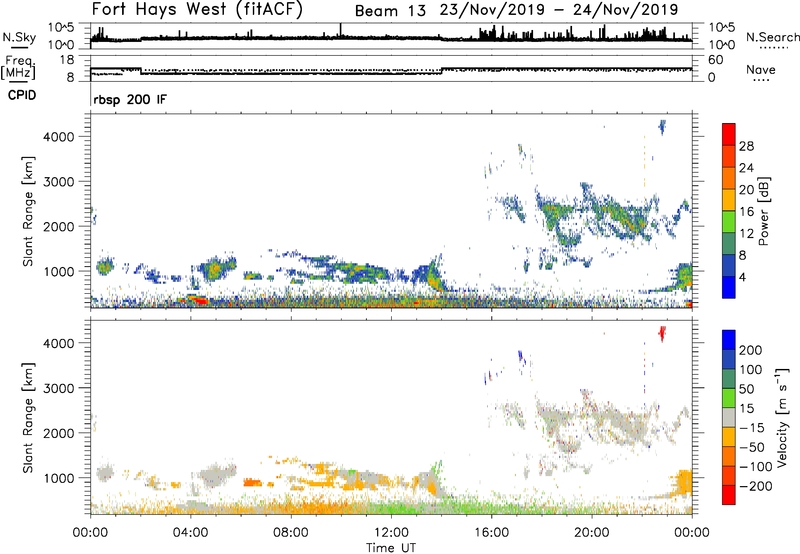
Task: Click the velocity scale value '200'
Action: coord(751,350)
